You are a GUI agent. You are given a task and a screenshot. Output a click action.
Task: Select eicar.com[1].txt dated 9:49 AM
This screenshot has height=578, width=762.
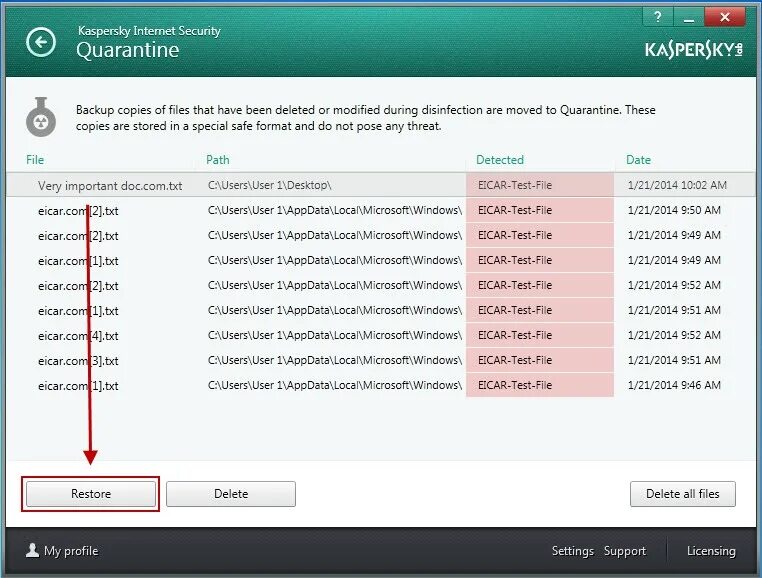click(x=381, y=261)
